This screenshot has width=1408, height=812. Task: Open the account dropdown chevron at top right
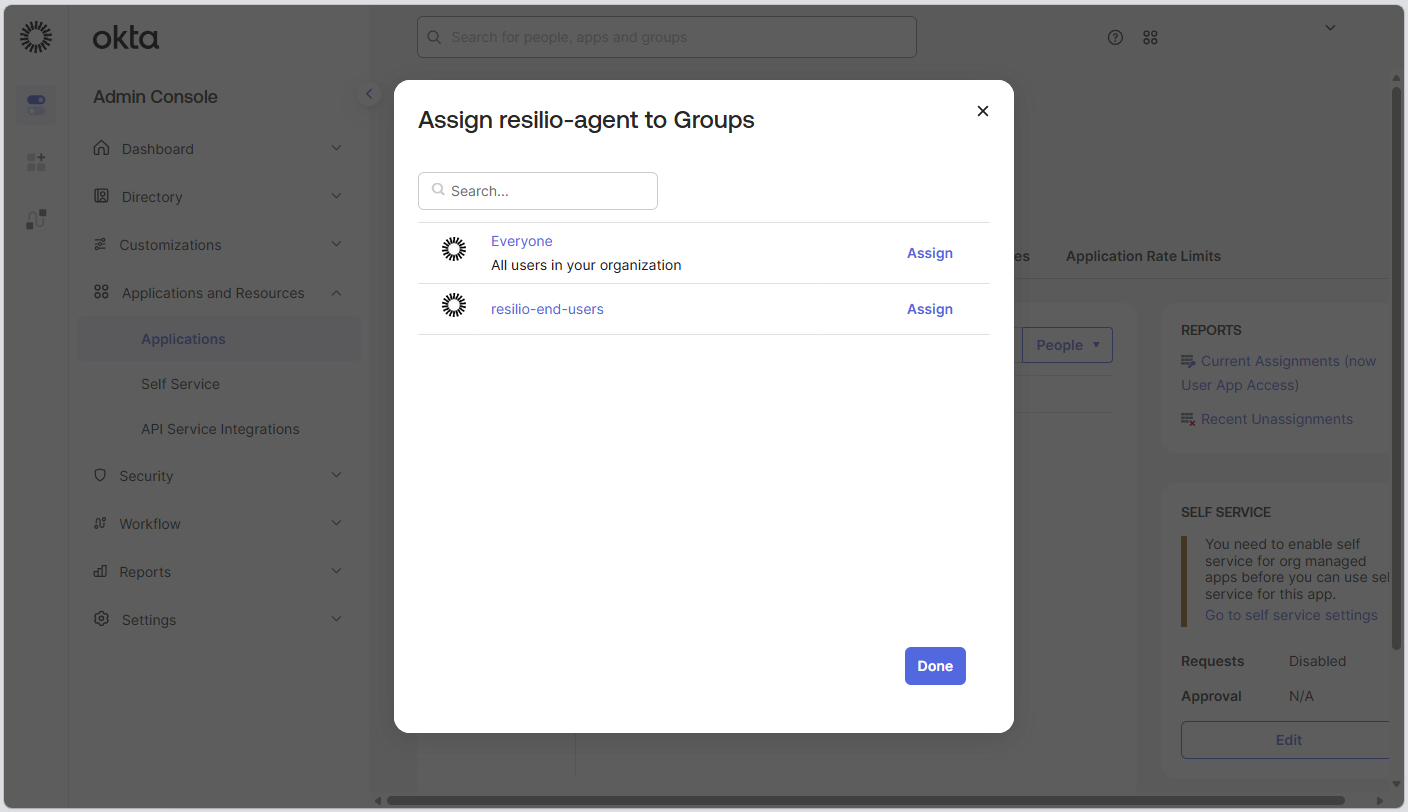[1330, 28]
